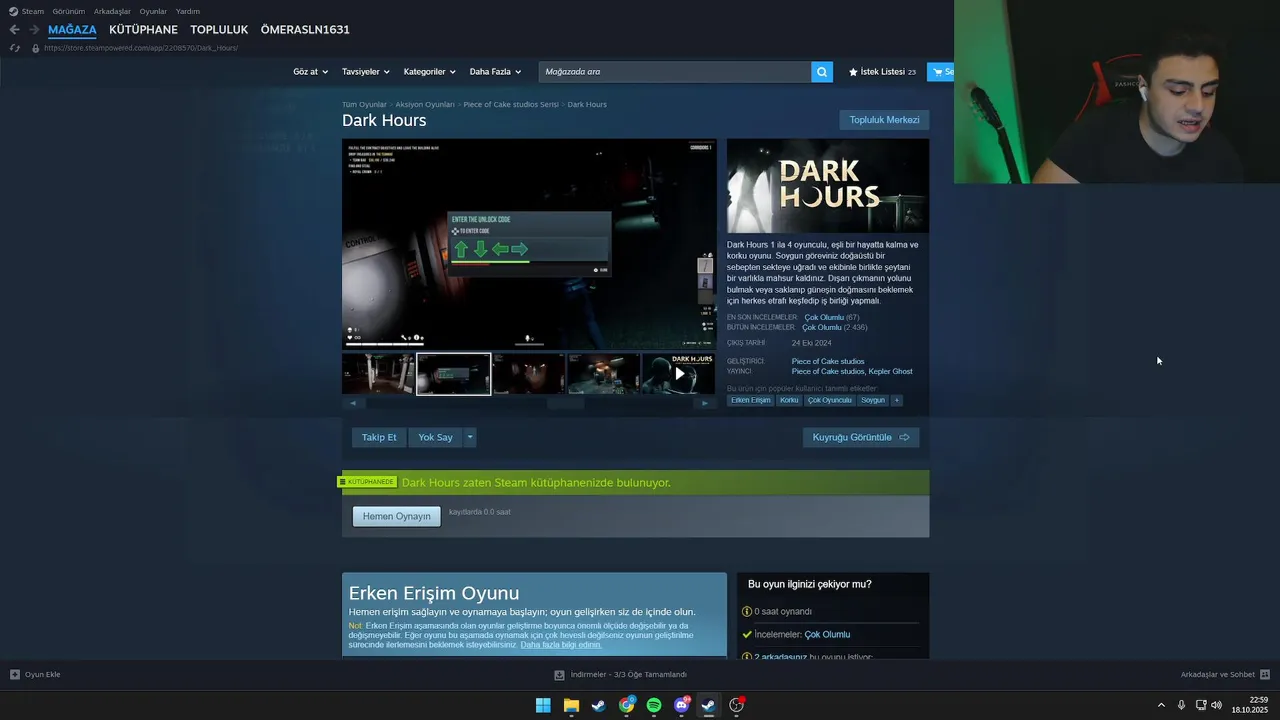Click the Hemen Oynayın button

pyautogui.click(x=396, y=516)
